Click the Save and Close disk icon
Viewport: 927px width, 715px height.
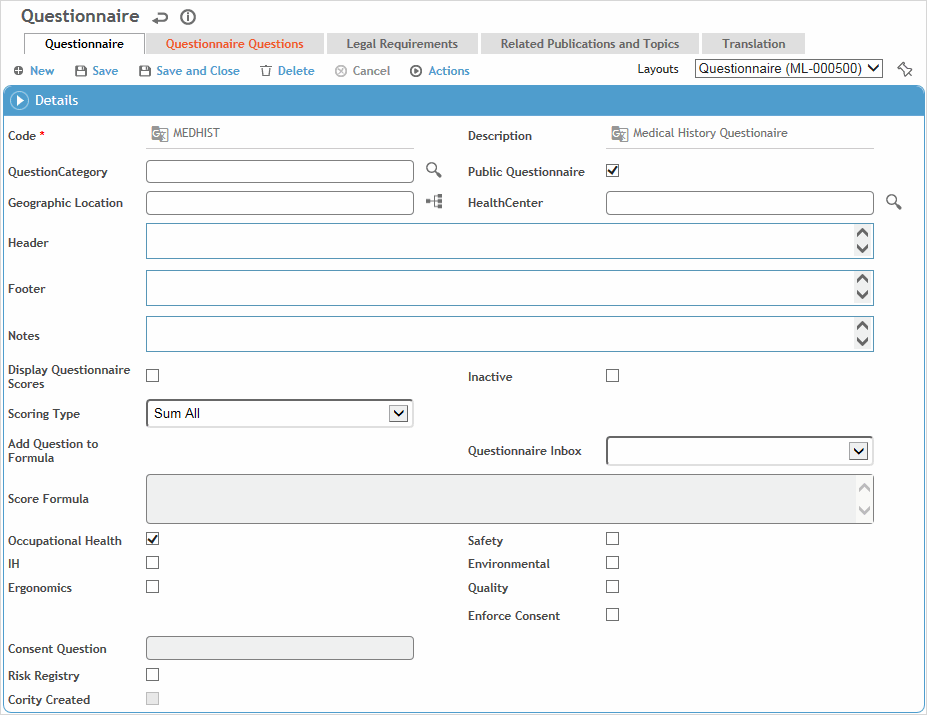145,71
